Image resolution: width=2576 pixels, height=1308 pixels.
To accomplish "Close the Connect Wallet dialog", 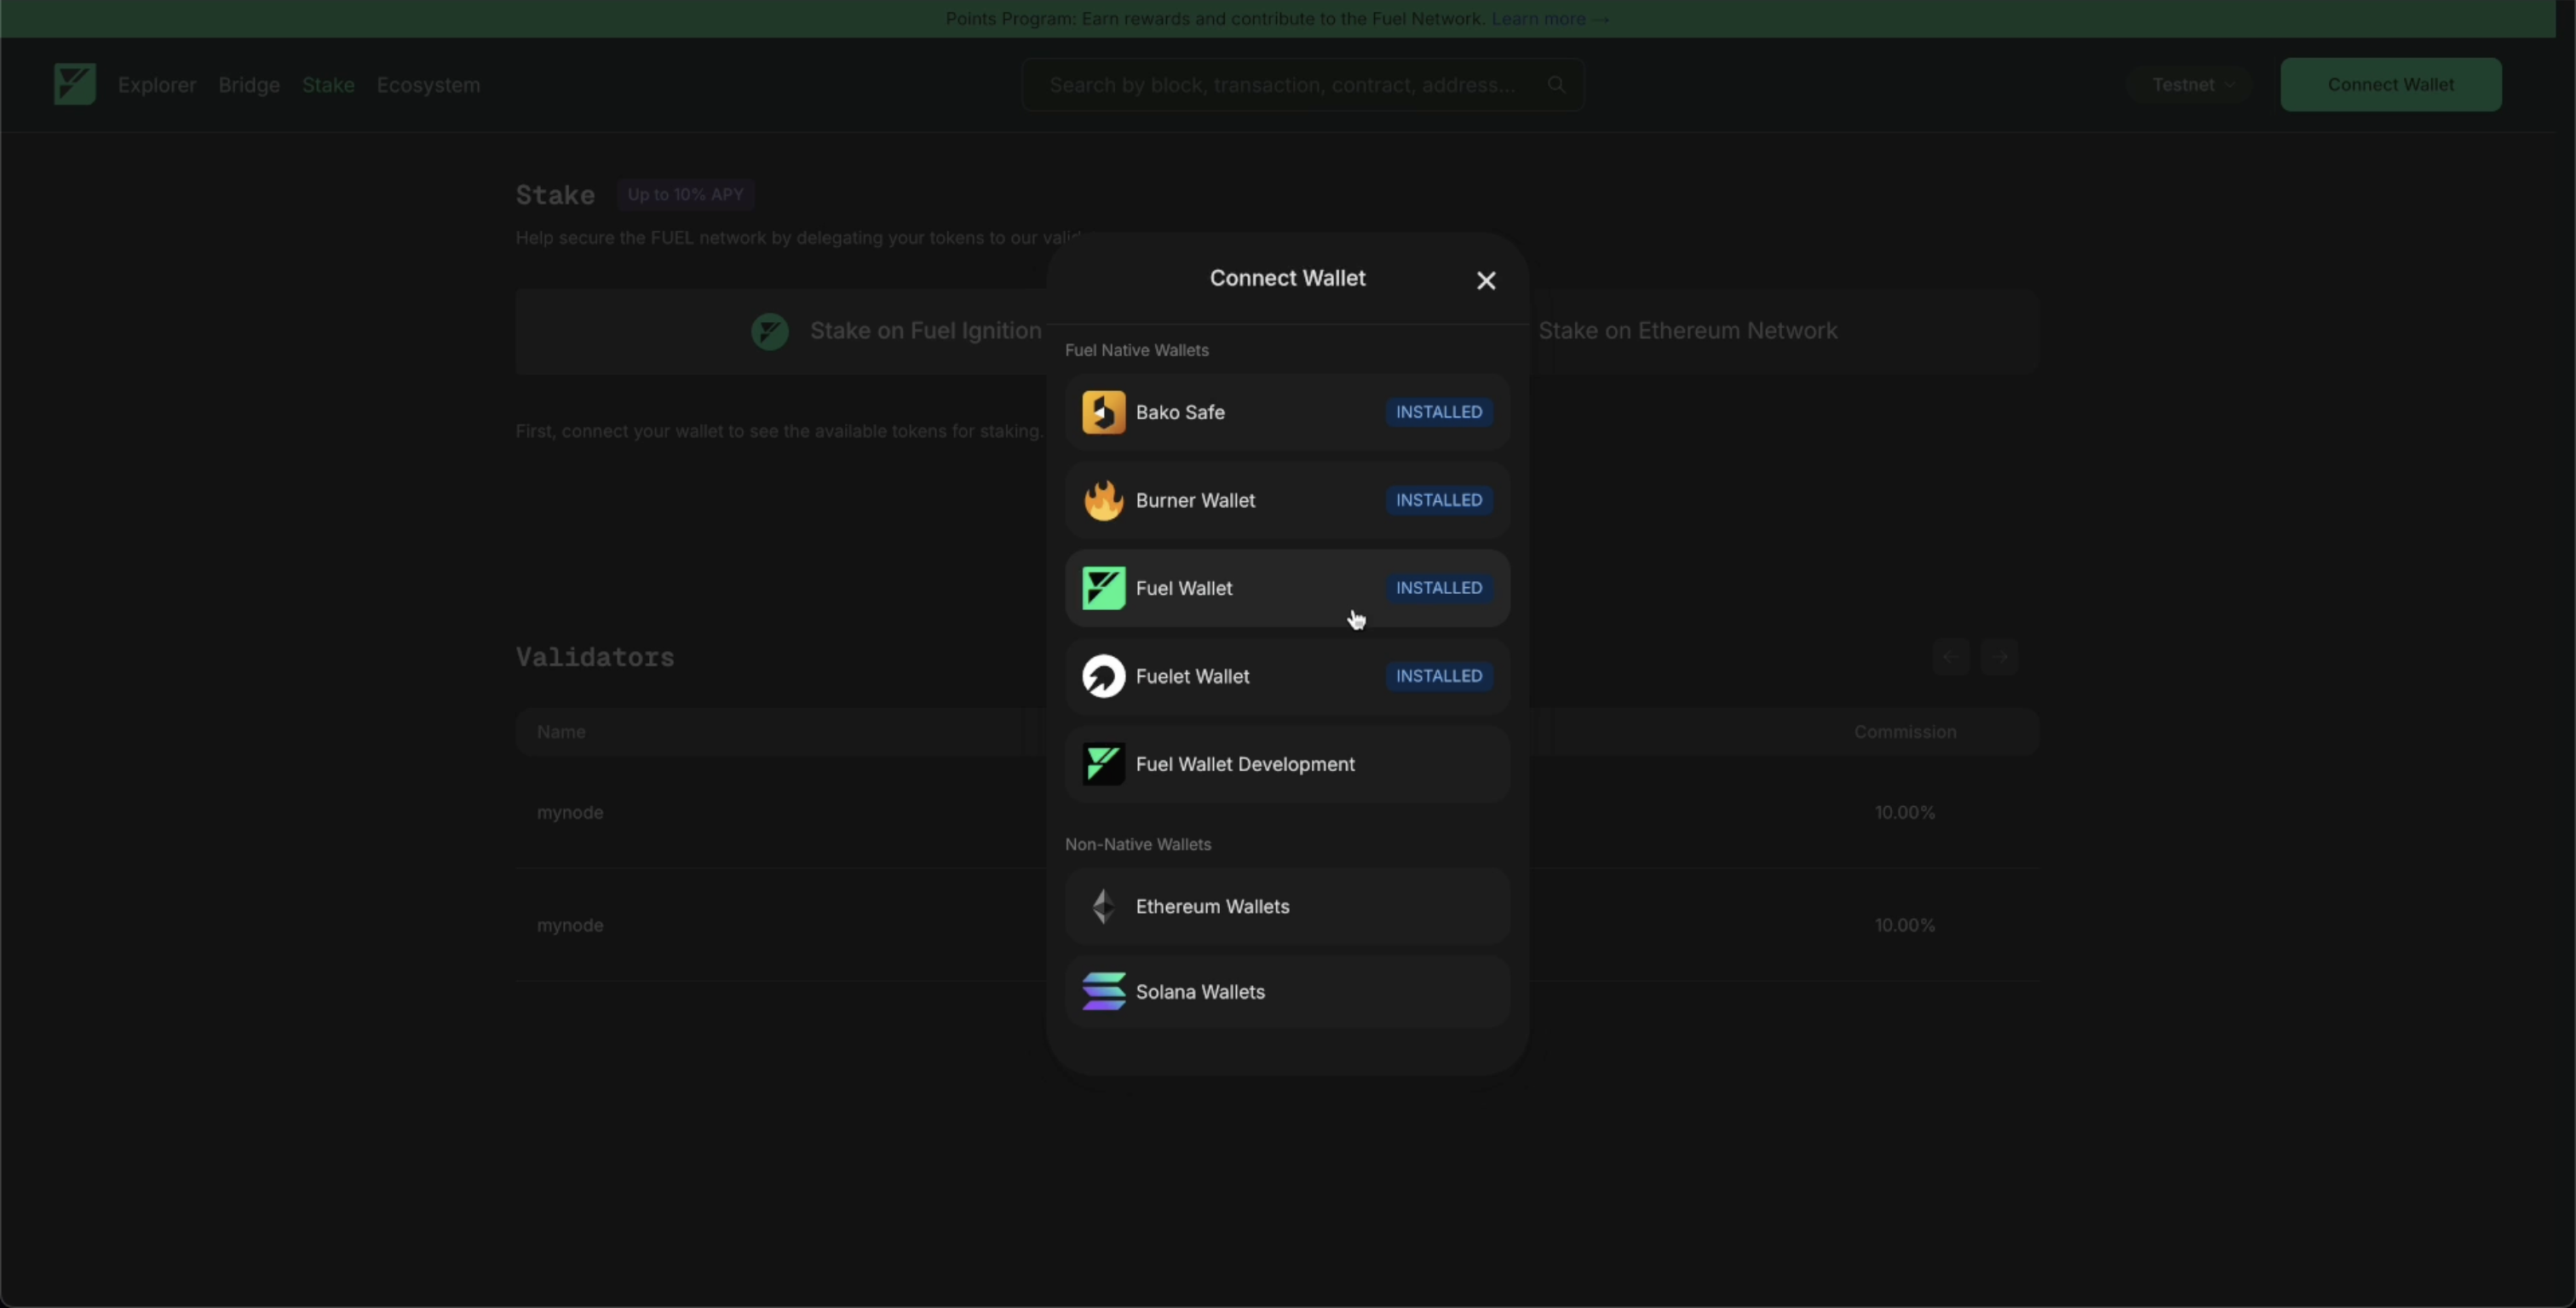I will click(x=1486, y=281).
